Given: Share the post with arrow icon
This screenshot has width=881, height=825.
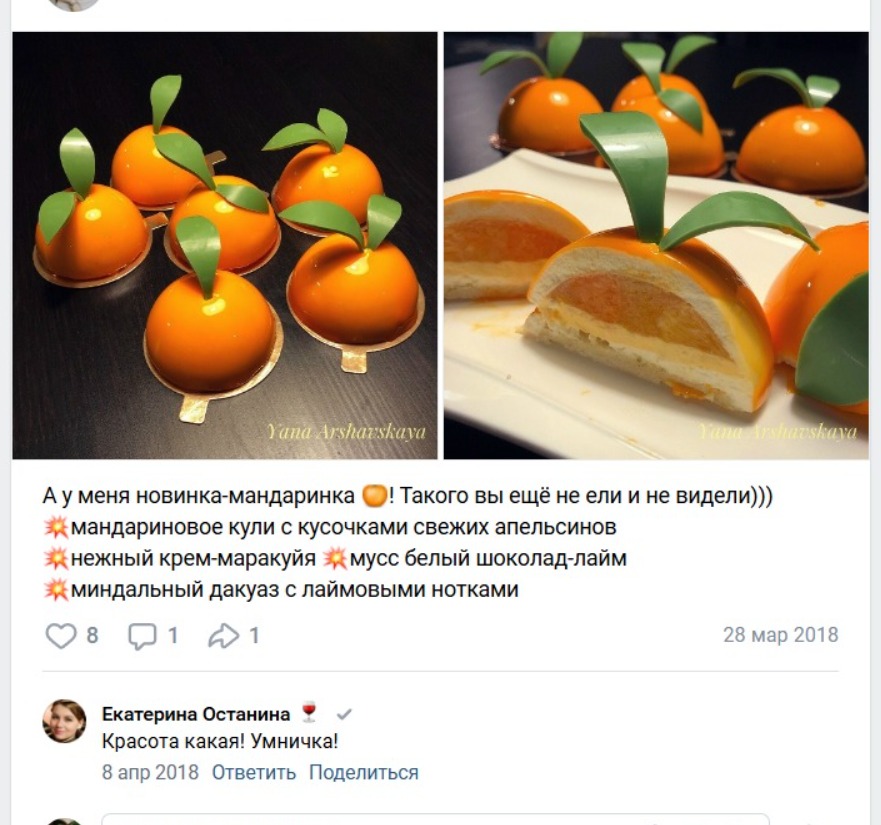Looking at the screenshot, I should [x=222, y=636].
